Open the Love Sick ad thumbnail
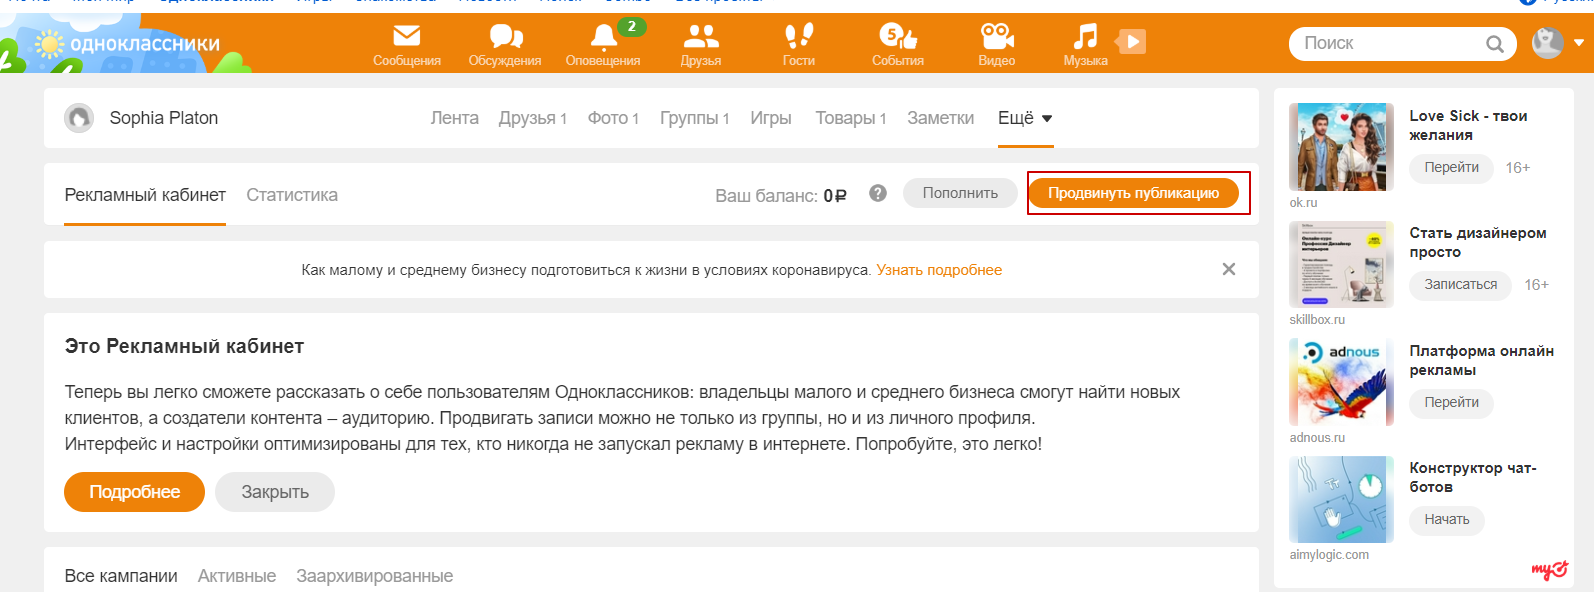The width and height of the screenshot is (1594, 592). (x=1341, y=147)
